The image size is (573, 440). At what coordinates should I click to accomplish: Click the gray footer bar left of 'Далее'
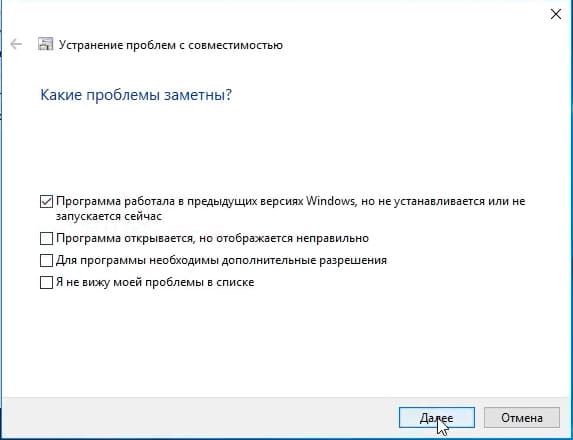[199, 417]
